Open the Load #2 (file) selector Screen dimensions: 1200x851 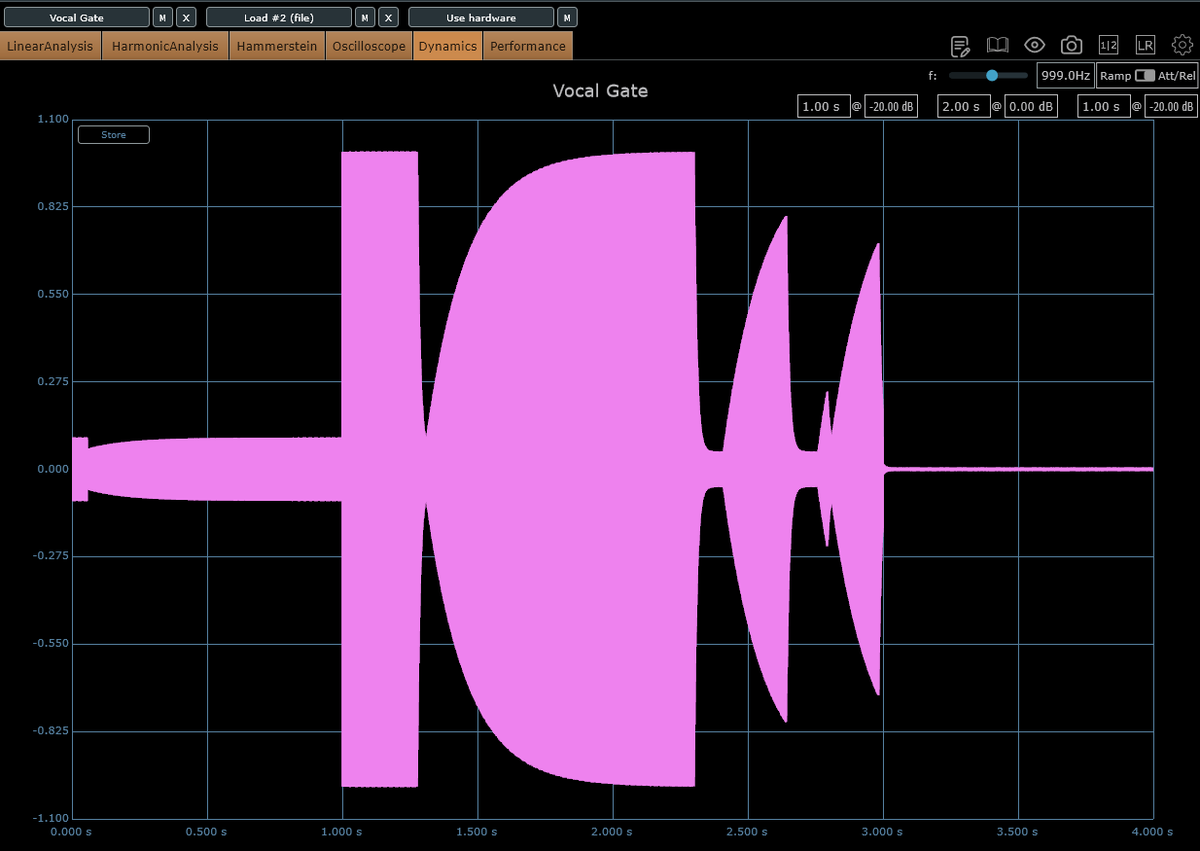[279, 18]
